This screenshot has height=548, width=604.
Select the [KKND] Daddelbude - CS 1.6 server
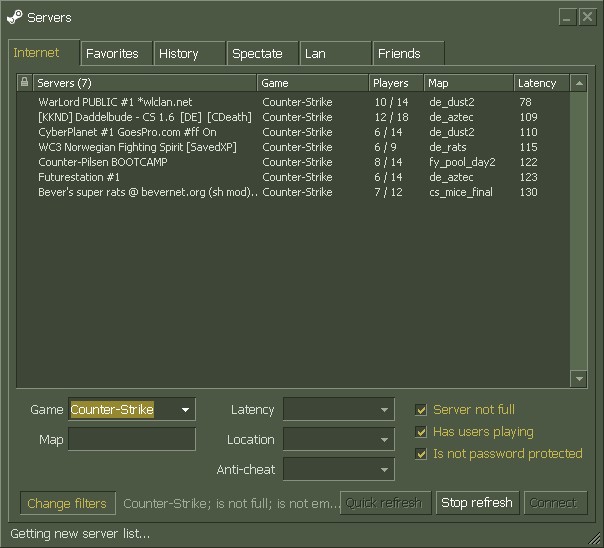(x=293, y=117)
